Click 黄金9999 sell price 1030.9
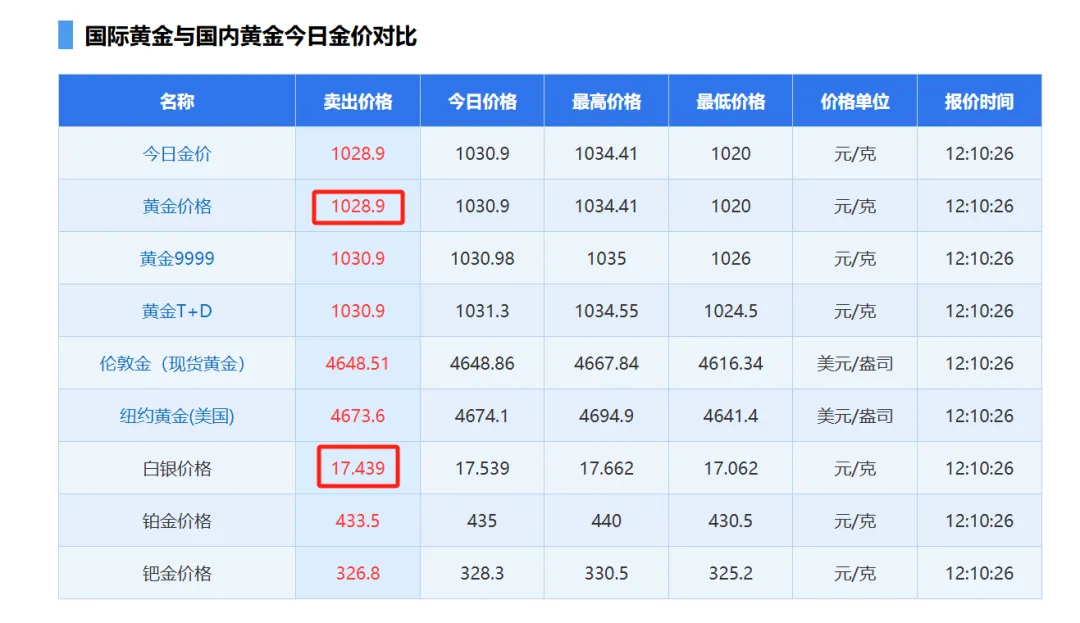The image size is (1080, 623). click(x=358, y=258)
